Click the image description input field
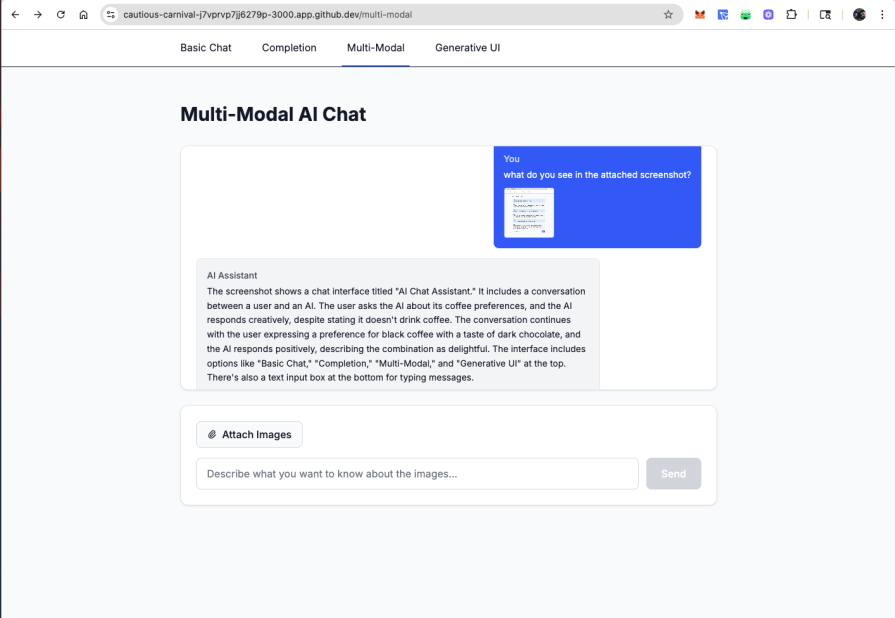This screenshot has height=618, width=895. click(416, 473)
